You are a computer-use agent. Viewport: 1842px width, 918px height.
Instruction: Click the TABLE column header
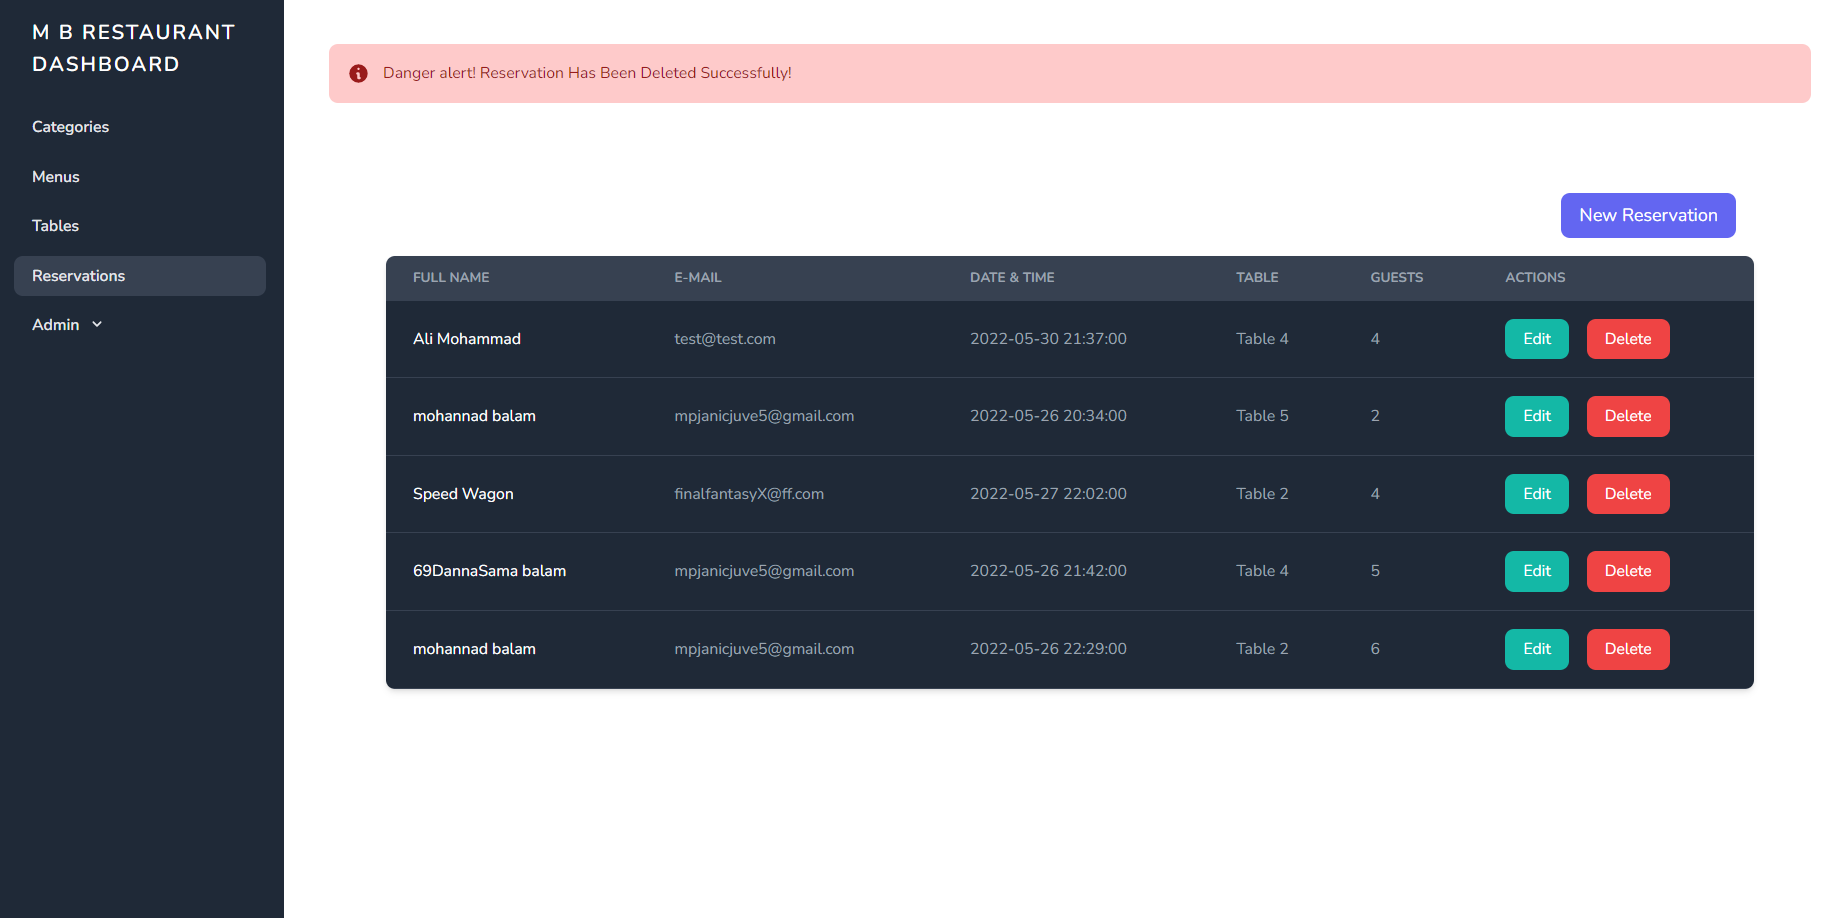(1257, 278)
